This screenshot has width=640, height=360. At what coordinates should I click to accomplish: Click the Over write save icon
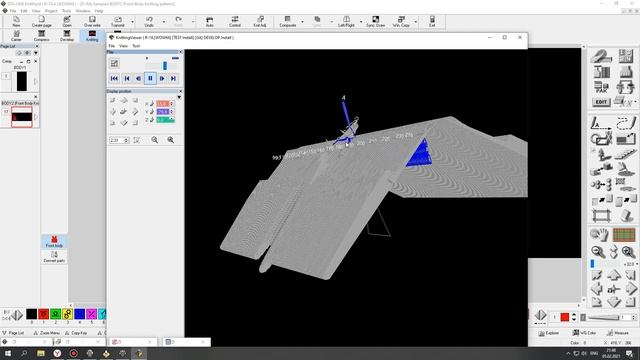[92, 22]
